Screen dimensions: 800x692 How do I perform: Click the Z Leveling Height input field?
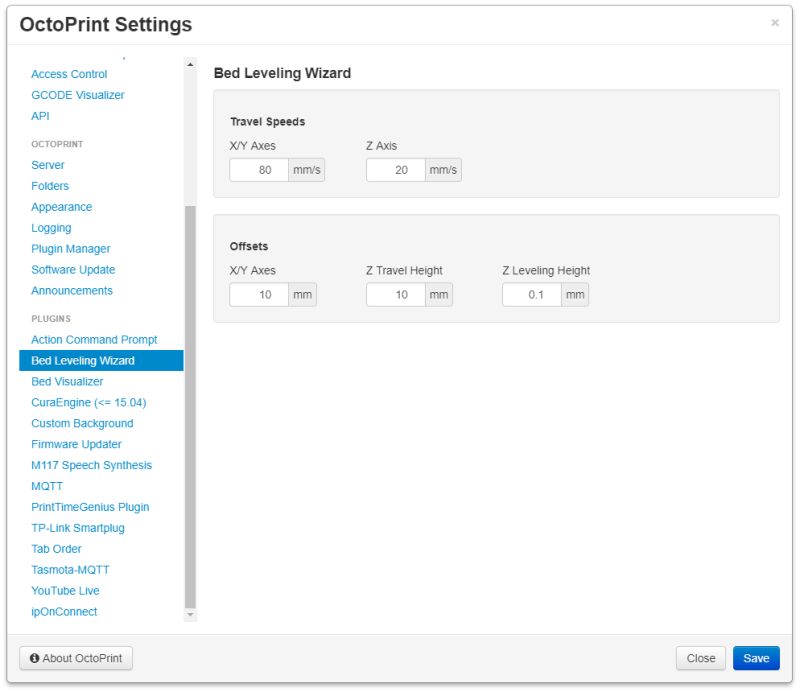pos(533,293)
